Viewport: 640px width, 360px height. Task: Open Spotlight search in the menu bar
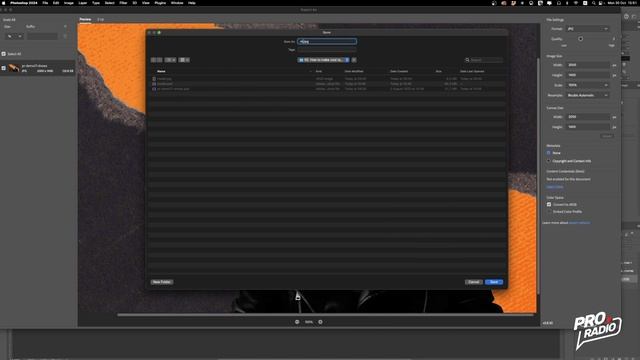593,3
